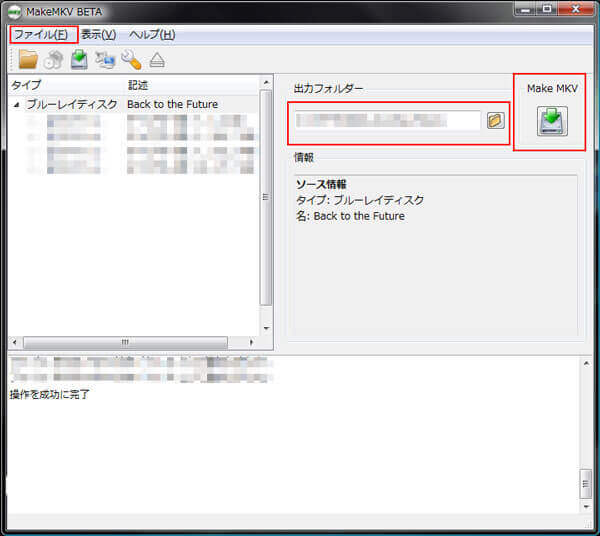The image size is (600, 536).
Task: Open the ヘルプ(H) menu
Action: 152,35
